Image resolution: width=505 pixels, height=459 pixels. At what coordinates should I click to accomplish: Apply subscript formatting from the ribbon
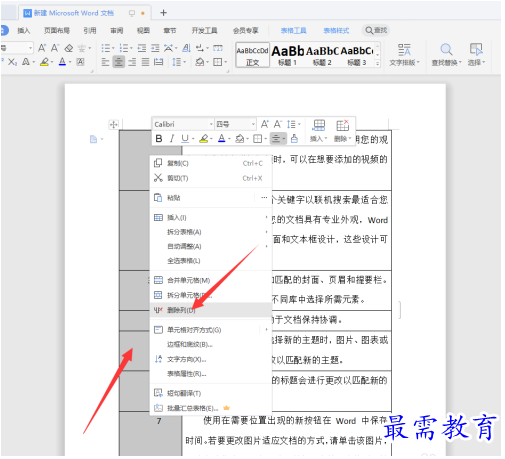click(x=12, y=62)
